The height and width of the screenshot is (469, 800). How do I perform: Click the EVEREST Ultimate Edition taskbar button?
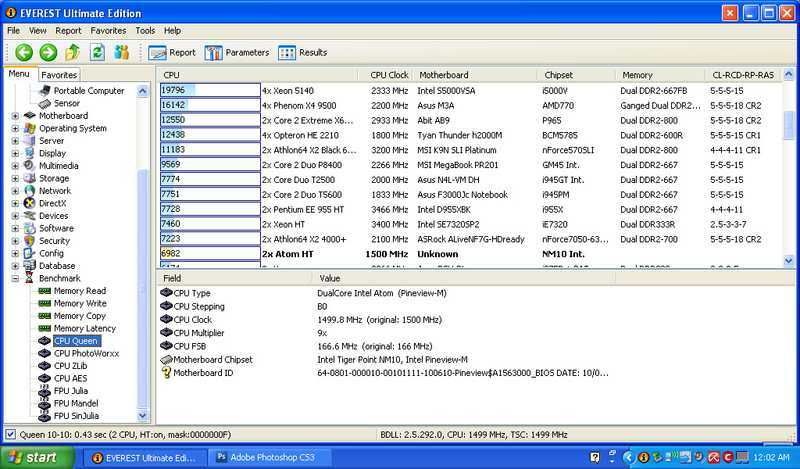(145, 458)
